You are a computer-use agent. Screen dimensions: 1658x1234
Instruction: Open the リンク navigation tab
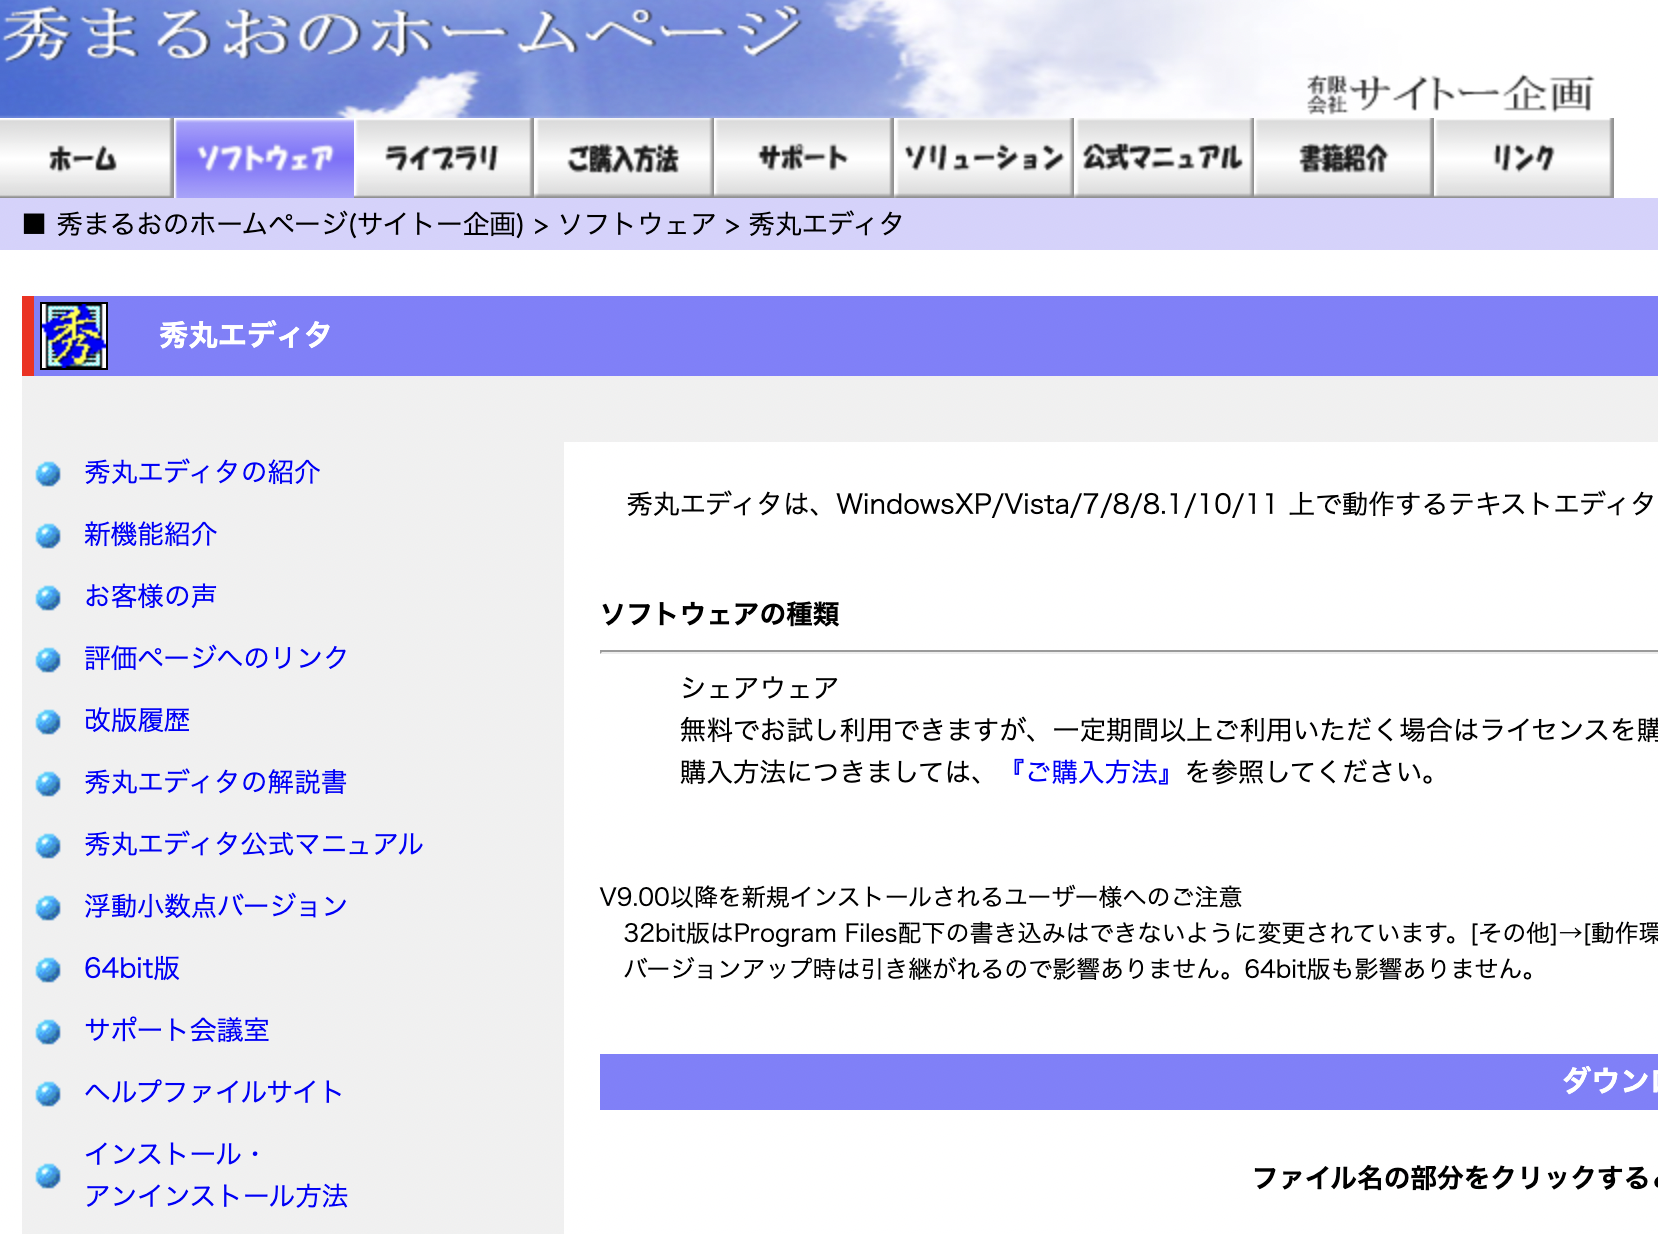coord(1522,156)
